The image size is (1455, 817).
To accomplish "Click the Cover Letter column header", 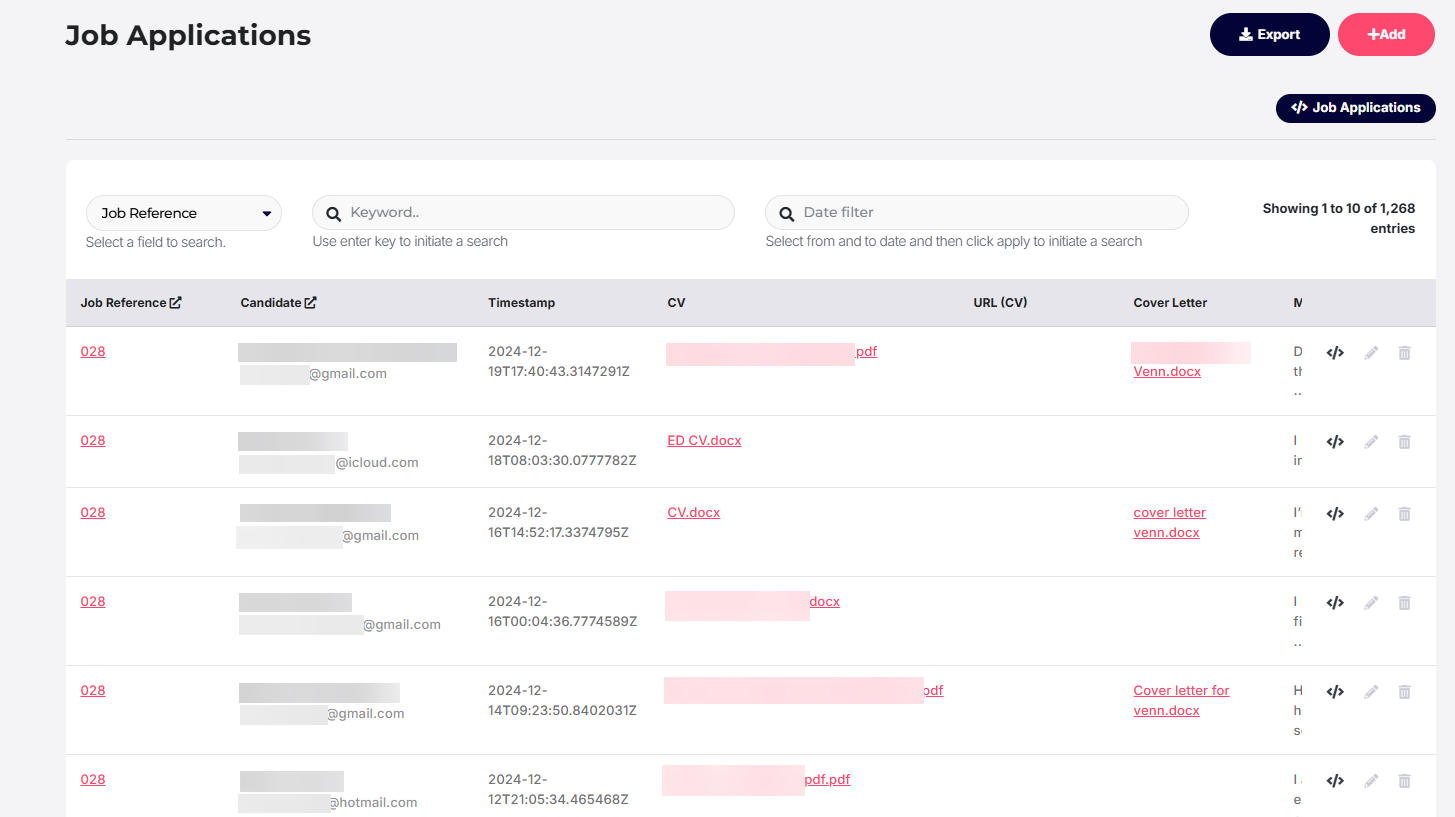I will click(x=1170, y=303).
